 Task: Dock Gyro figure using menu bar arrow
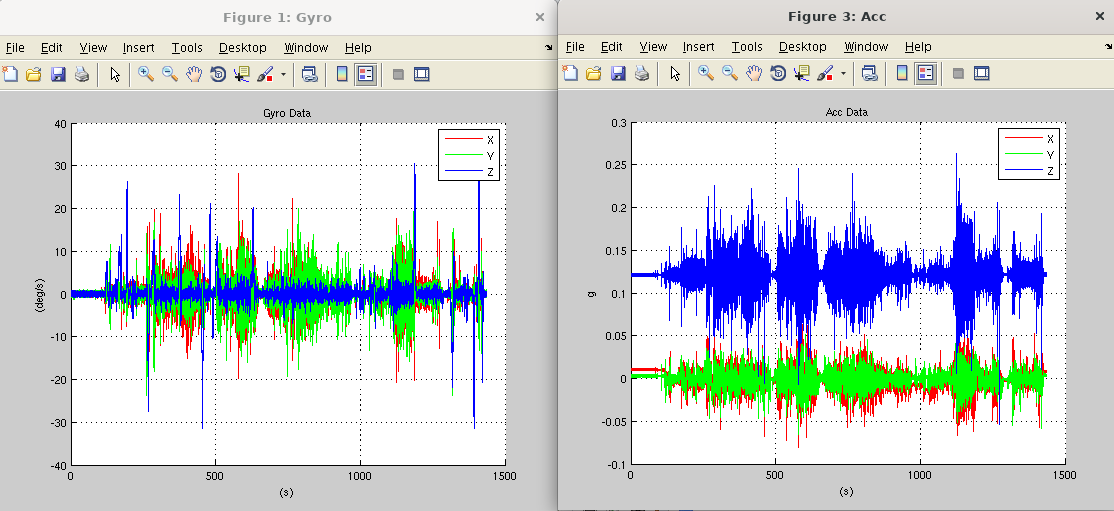pyautogui.click(x=548, y=48)
